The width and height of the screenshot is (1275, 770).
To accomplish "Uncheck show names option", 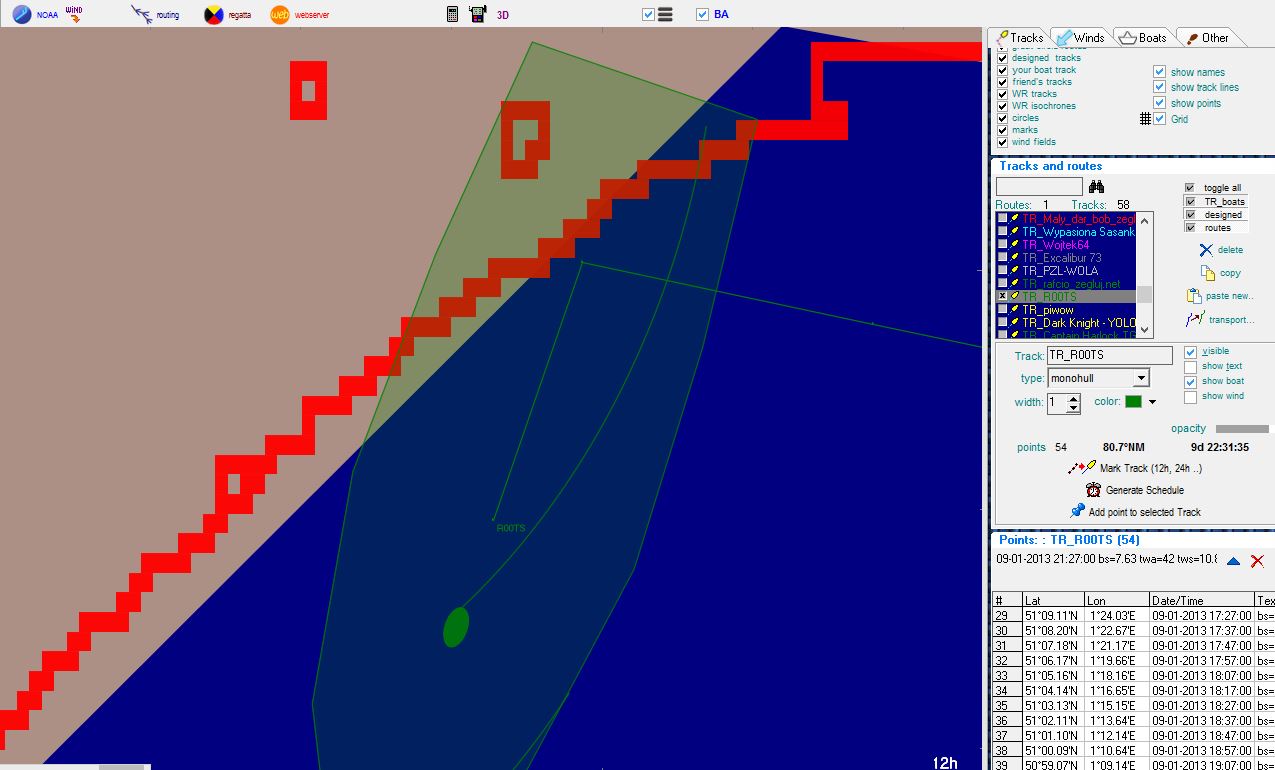I will (x=1159, y=72).
